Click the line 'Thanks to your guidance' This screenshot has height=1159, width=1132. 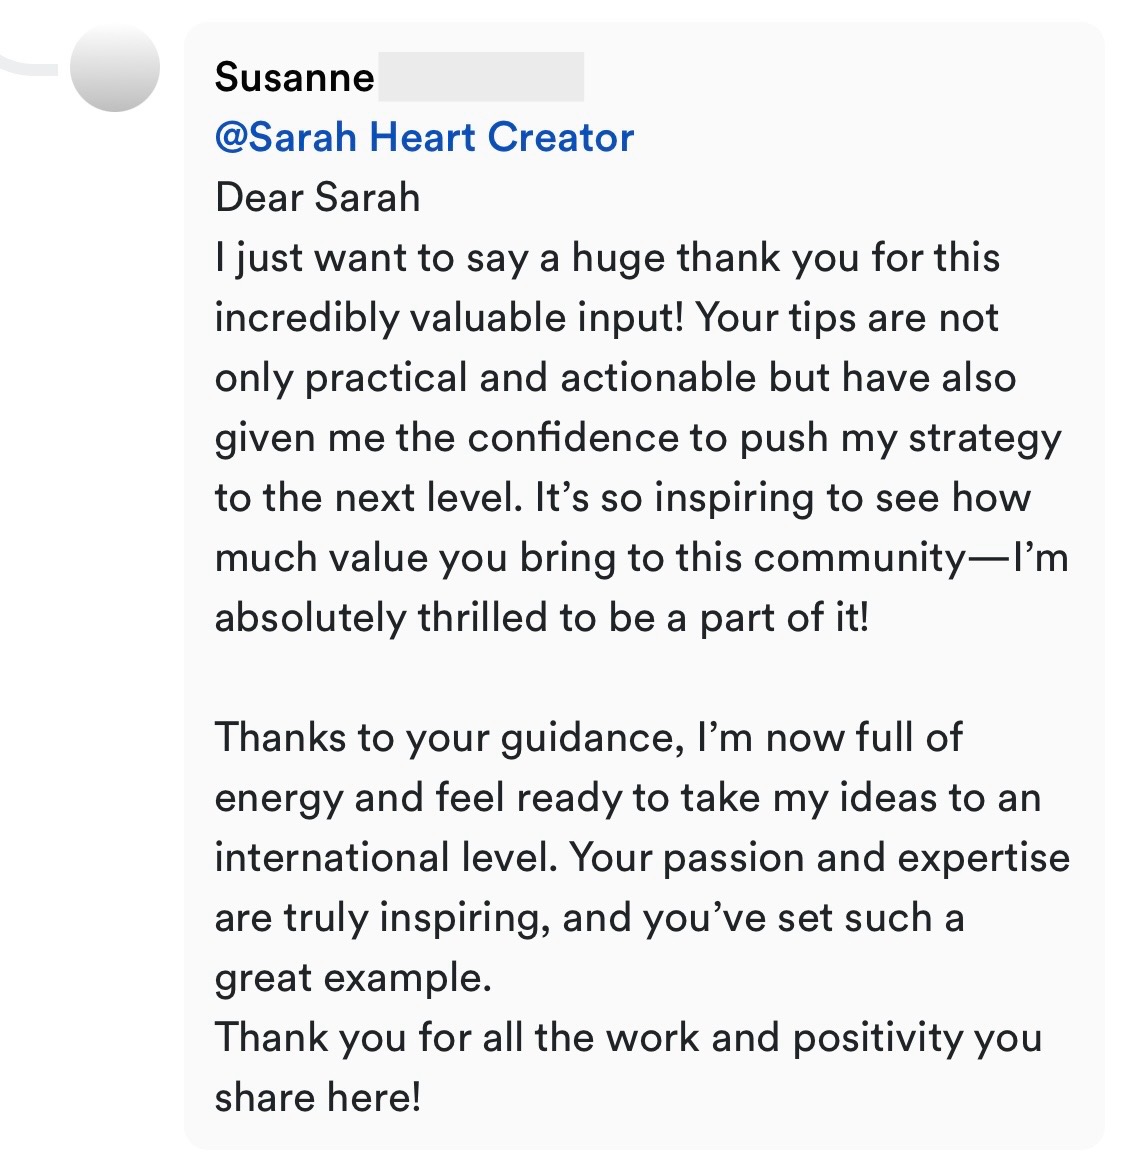click(x=589, y=738)
